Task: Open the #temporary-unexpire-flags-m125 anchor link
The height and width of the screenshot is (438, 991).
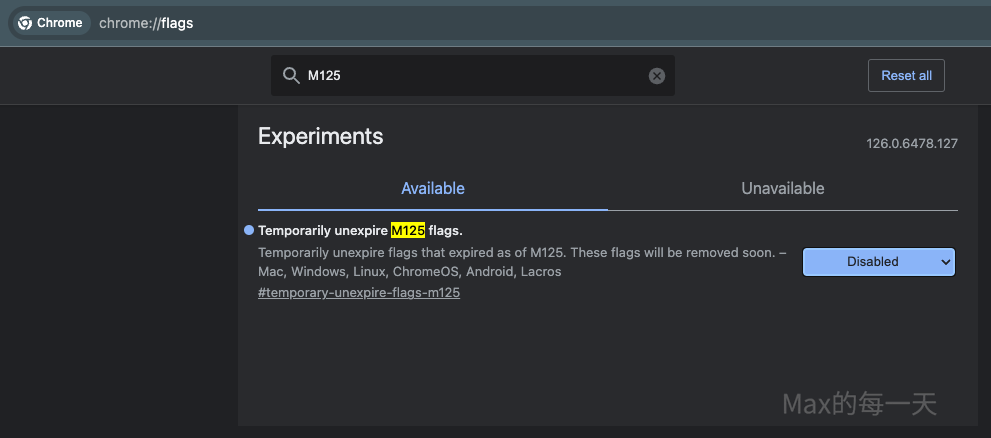Action: [x=359, y=293]
